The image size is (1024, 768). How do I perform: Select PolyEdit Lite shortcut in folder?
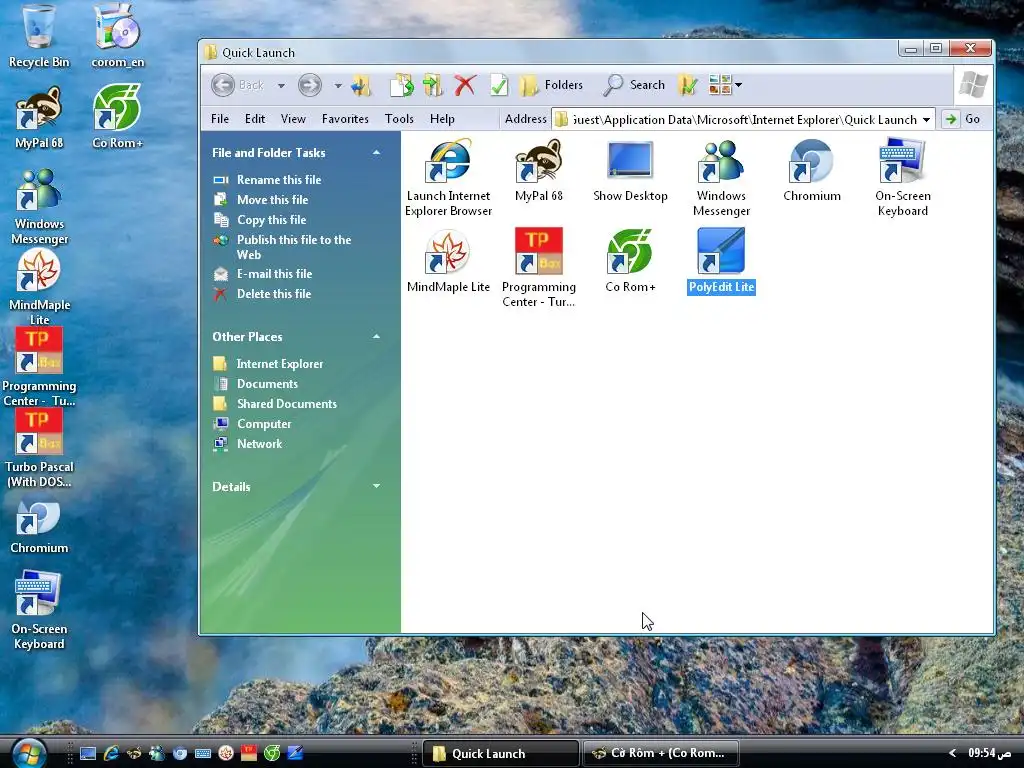[721, 261]
